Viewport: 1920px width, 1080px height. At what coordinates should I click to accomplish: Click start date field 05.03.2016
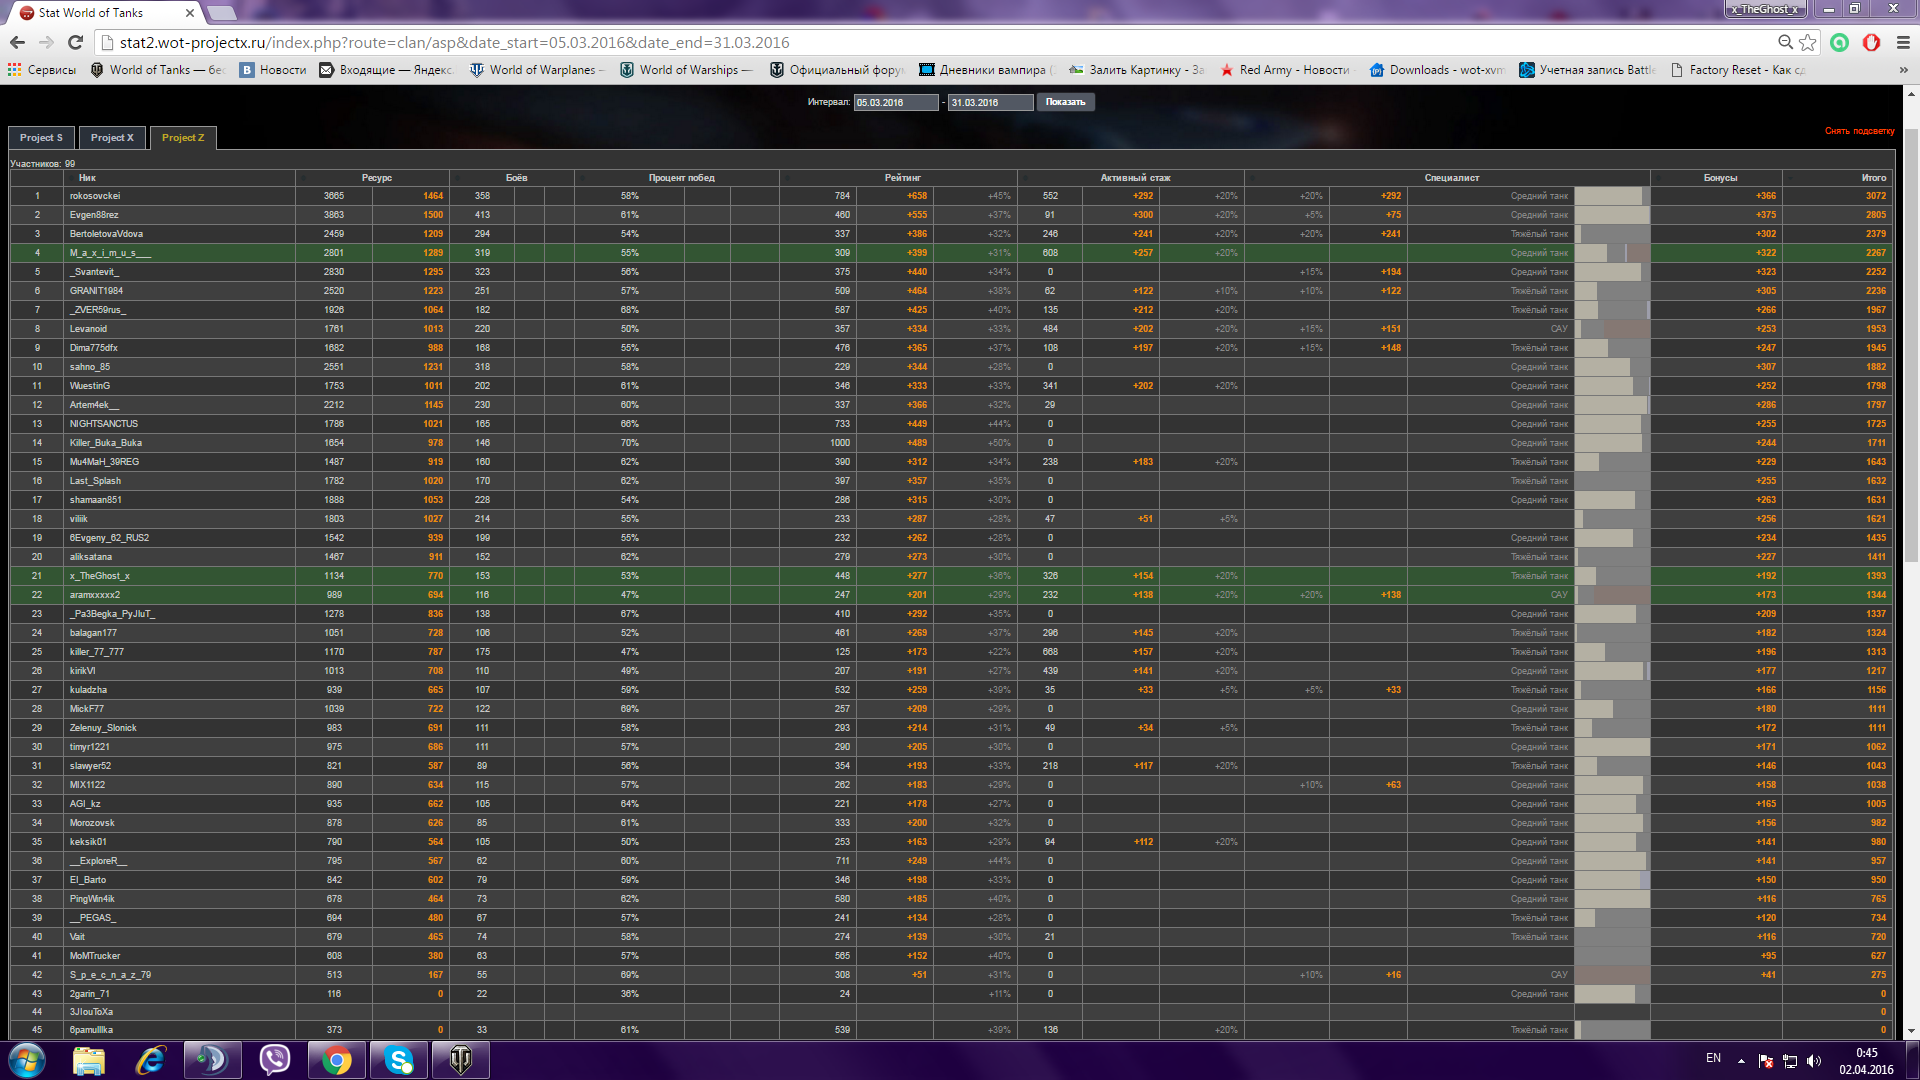tap(895, 102)
